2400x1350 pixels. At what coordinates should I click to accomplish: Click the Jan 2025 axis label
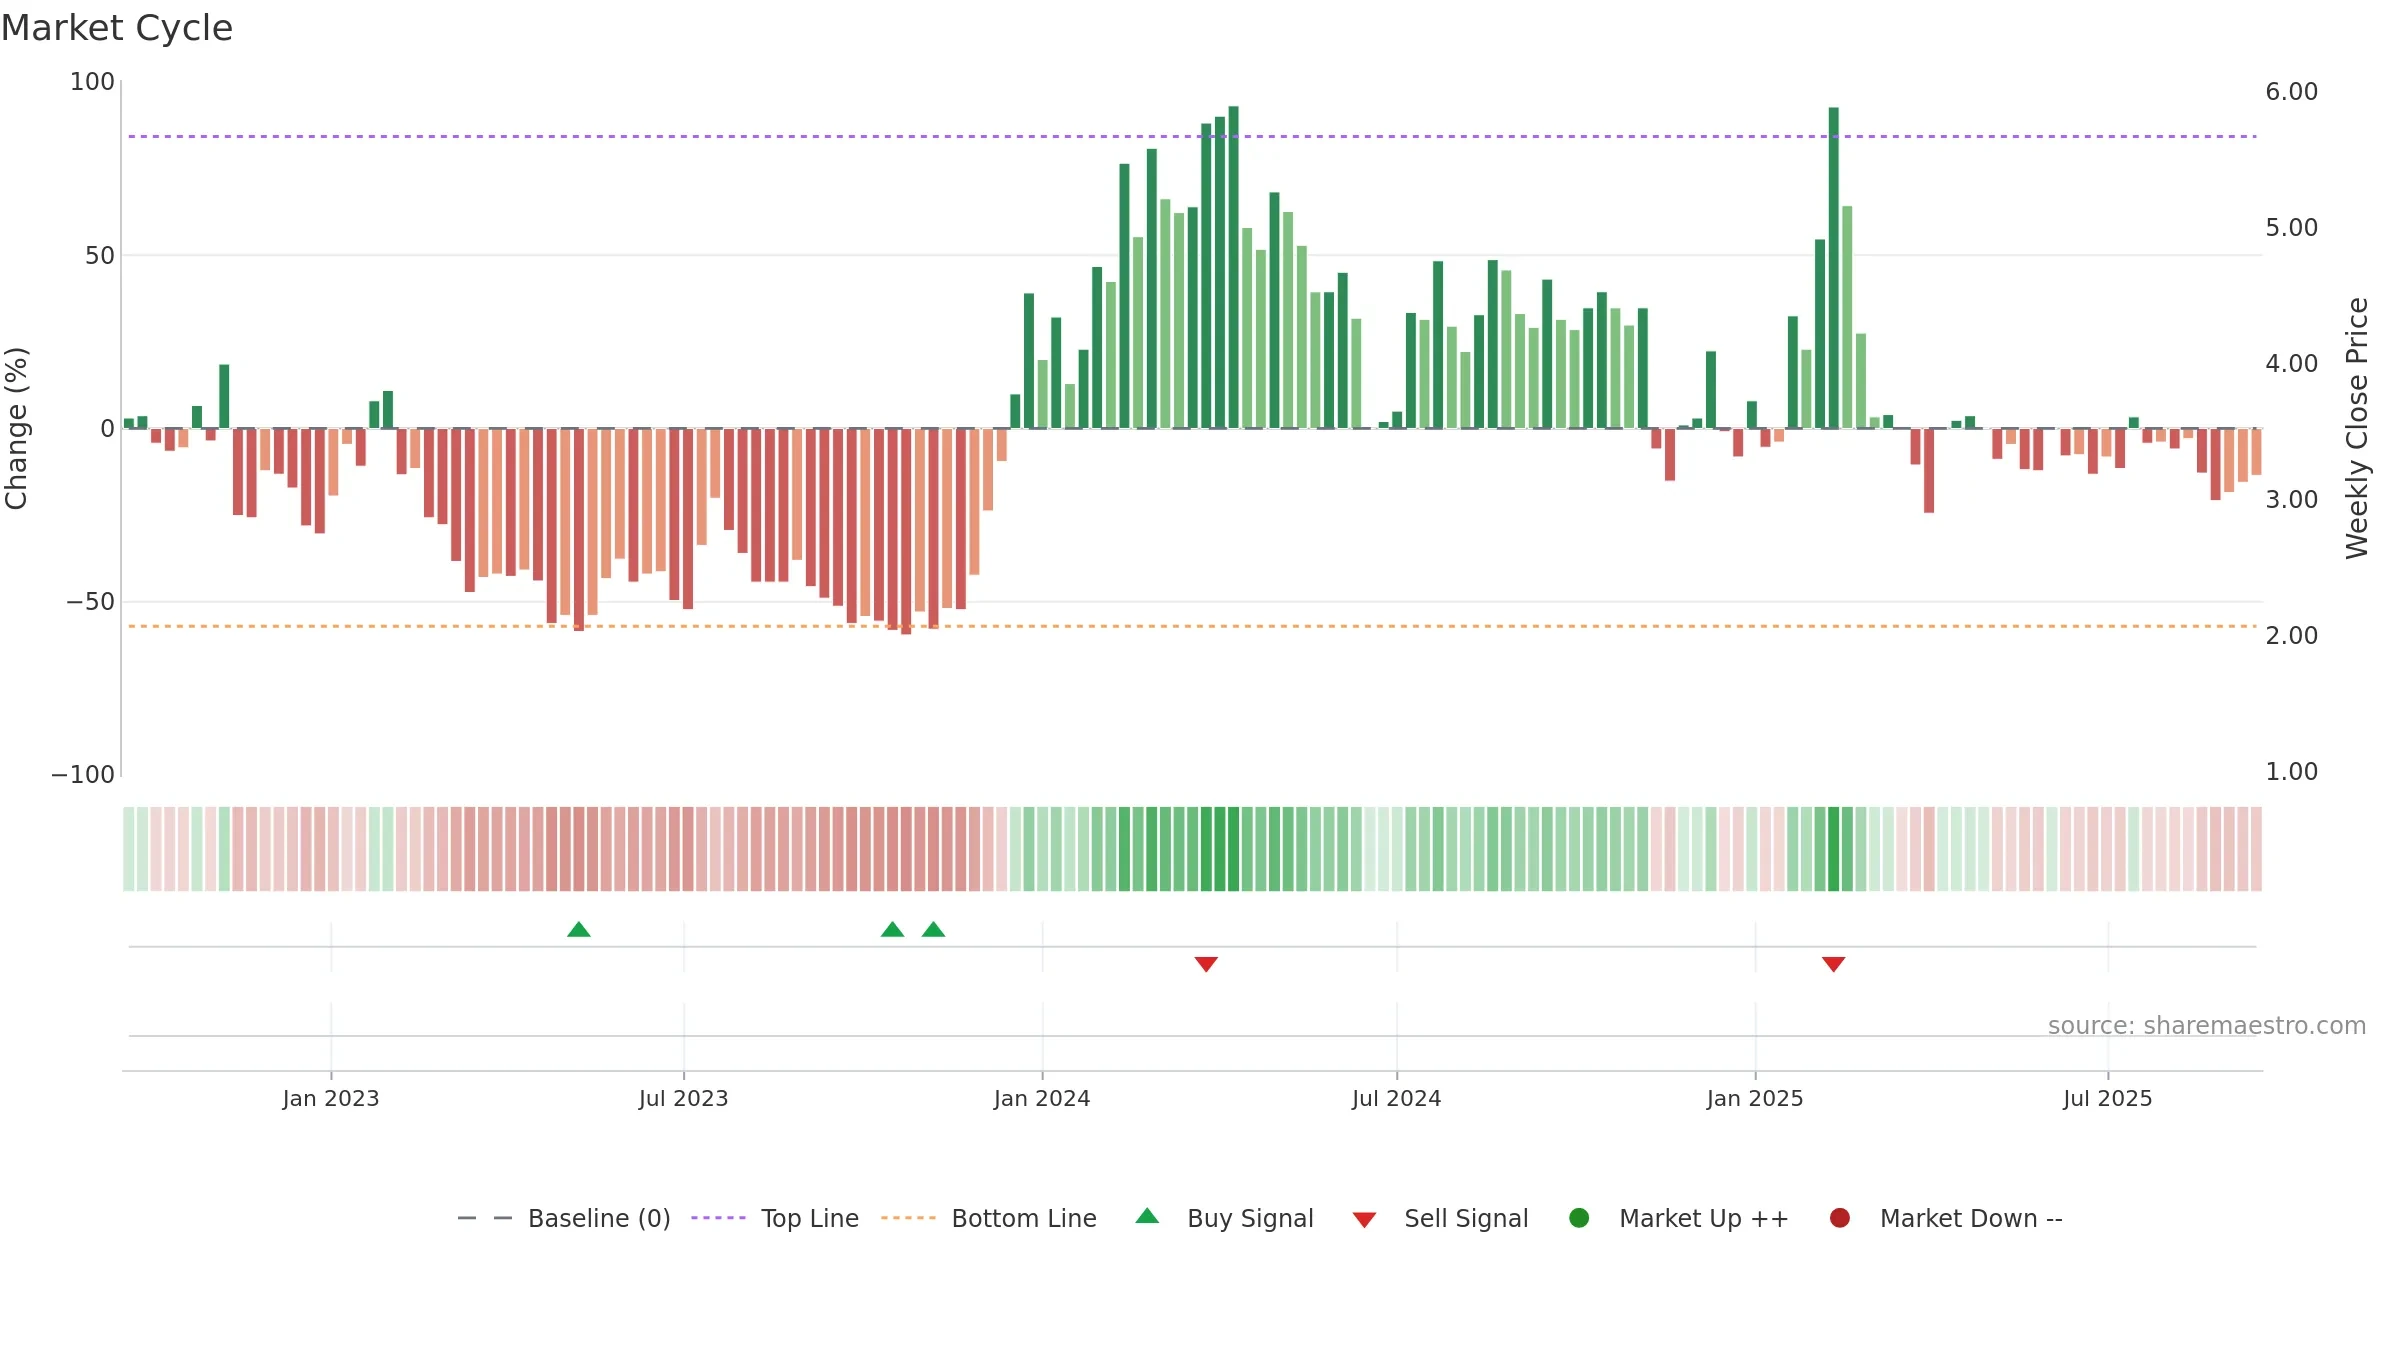[x=1755, y=1099]
